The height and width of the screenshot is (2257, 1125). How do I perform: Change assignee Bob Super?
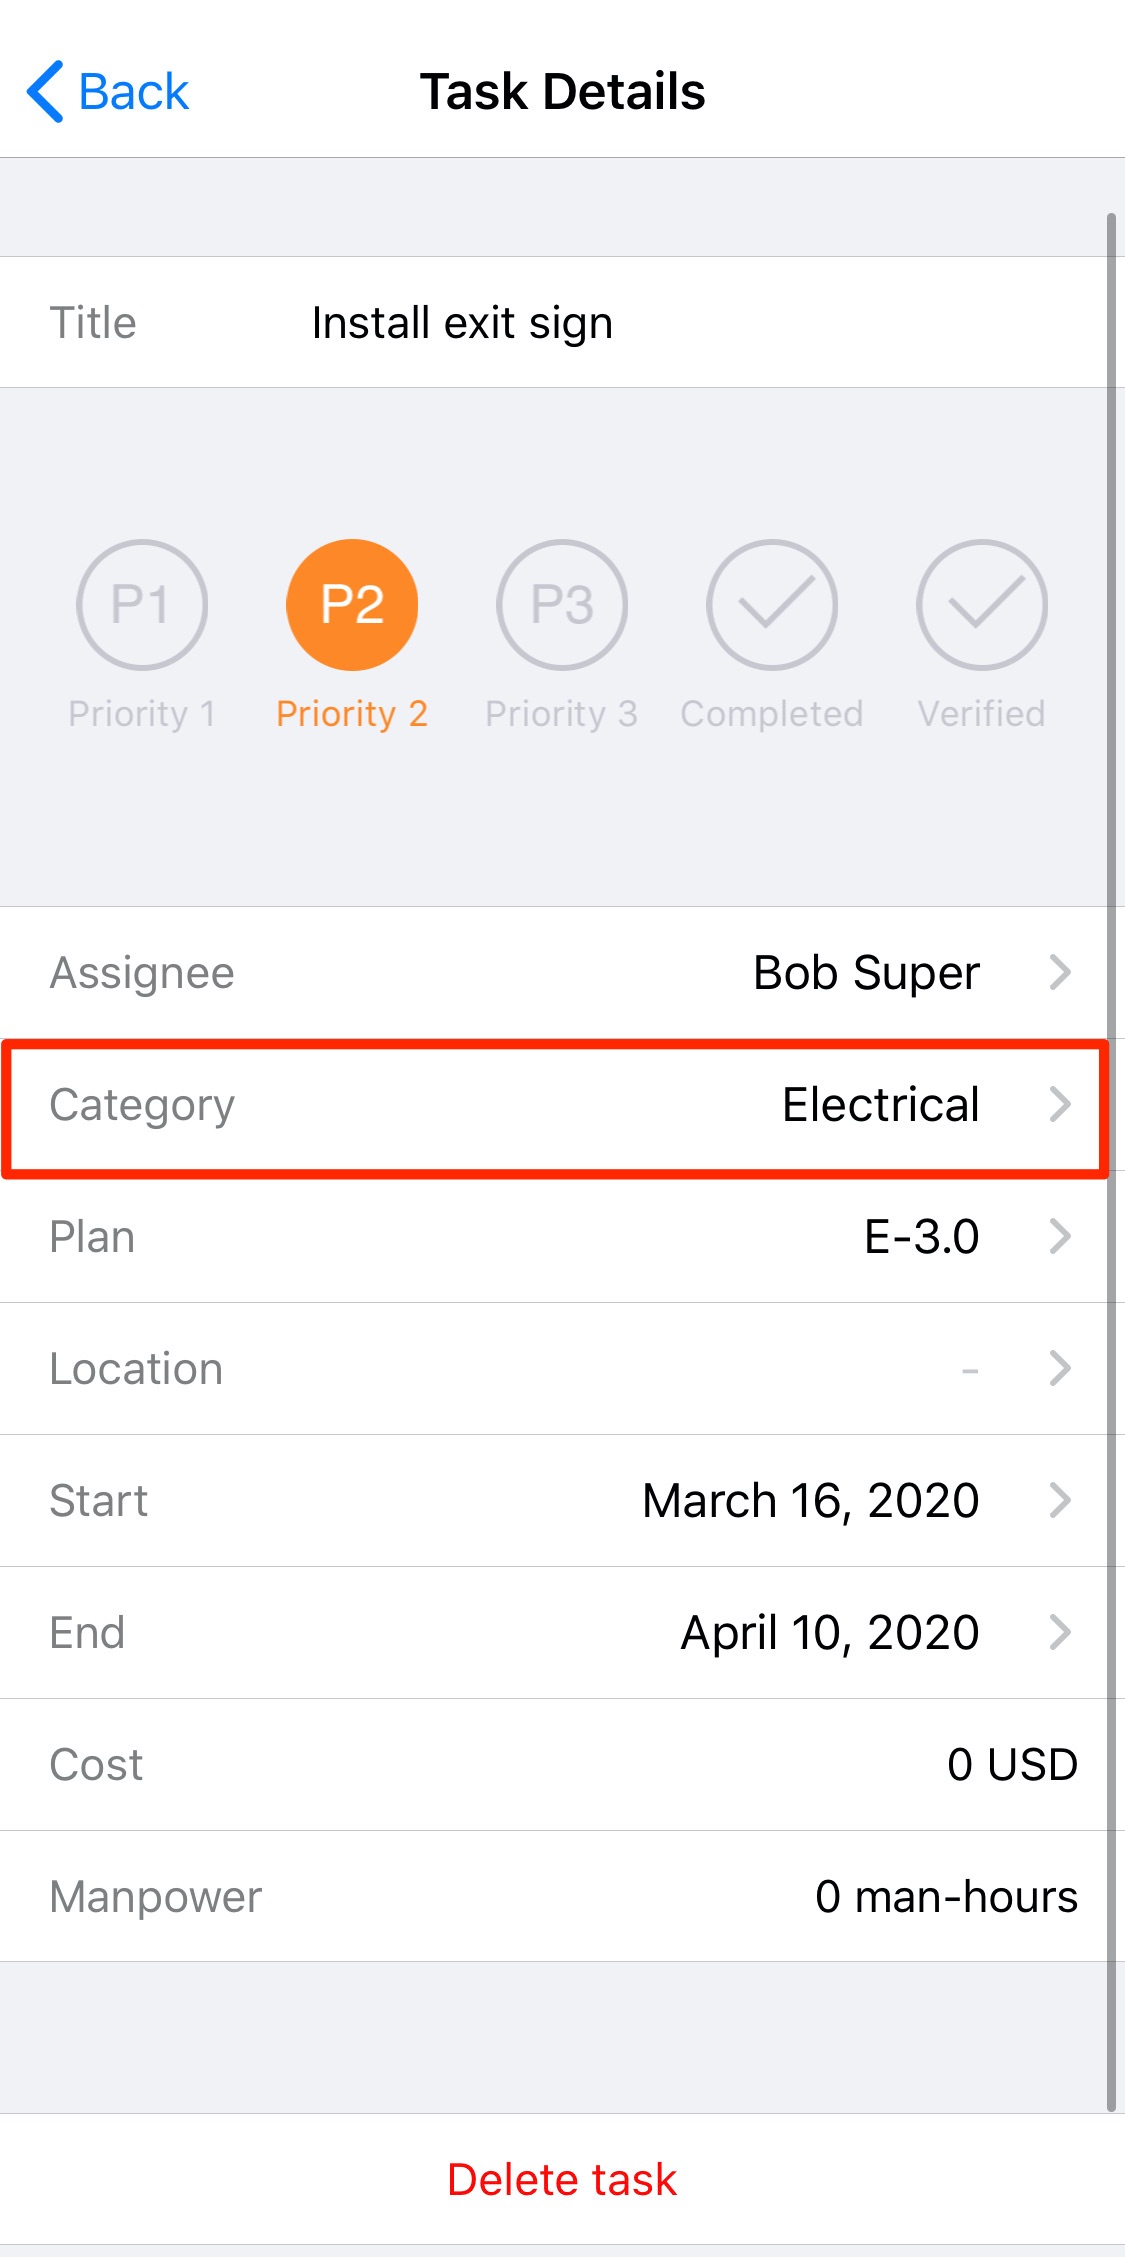(866, 973)
